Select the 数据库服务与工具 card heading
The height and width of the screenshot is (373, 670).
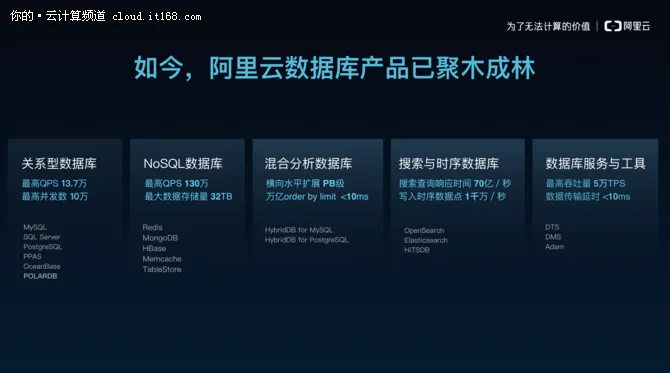[x=595, y=163]
